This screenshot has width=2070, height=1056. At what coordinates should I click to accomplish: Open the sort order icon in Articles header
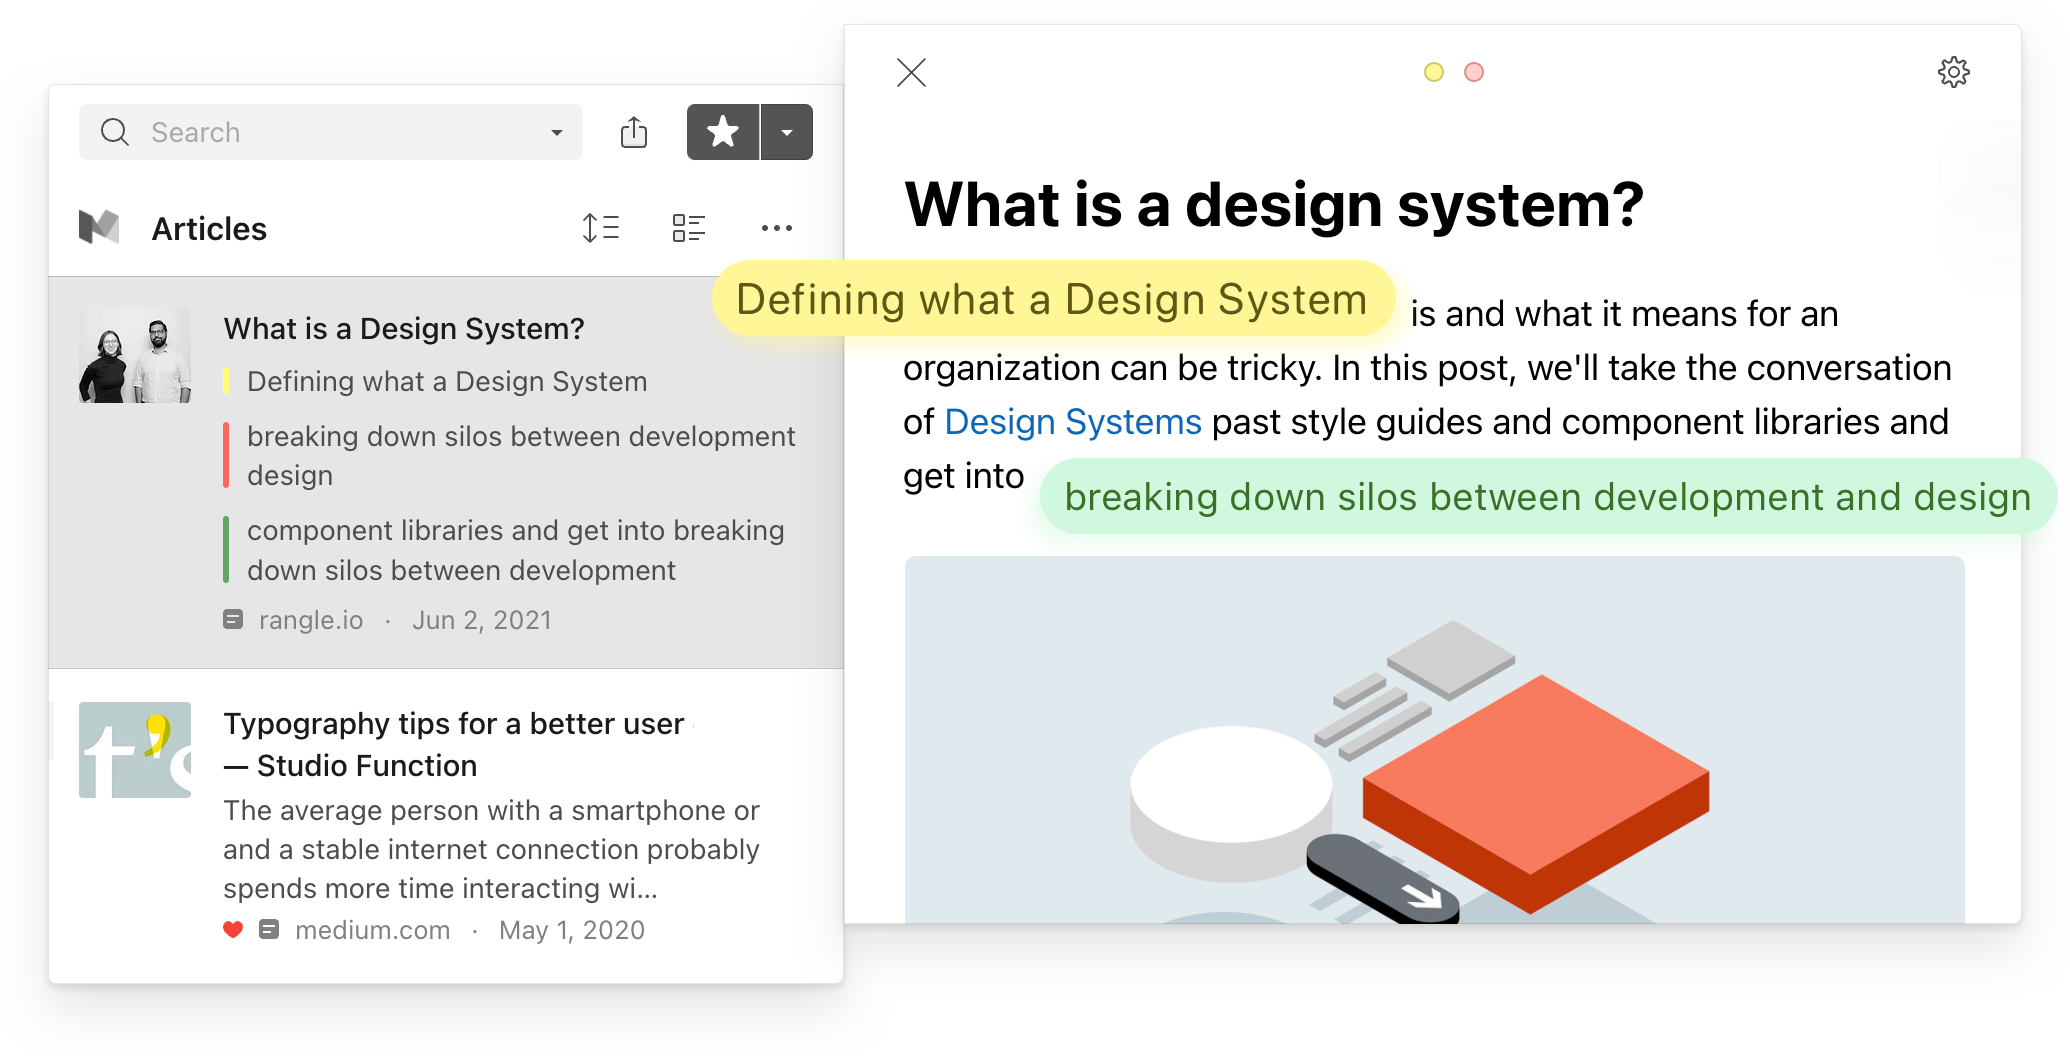coord(601,228)
